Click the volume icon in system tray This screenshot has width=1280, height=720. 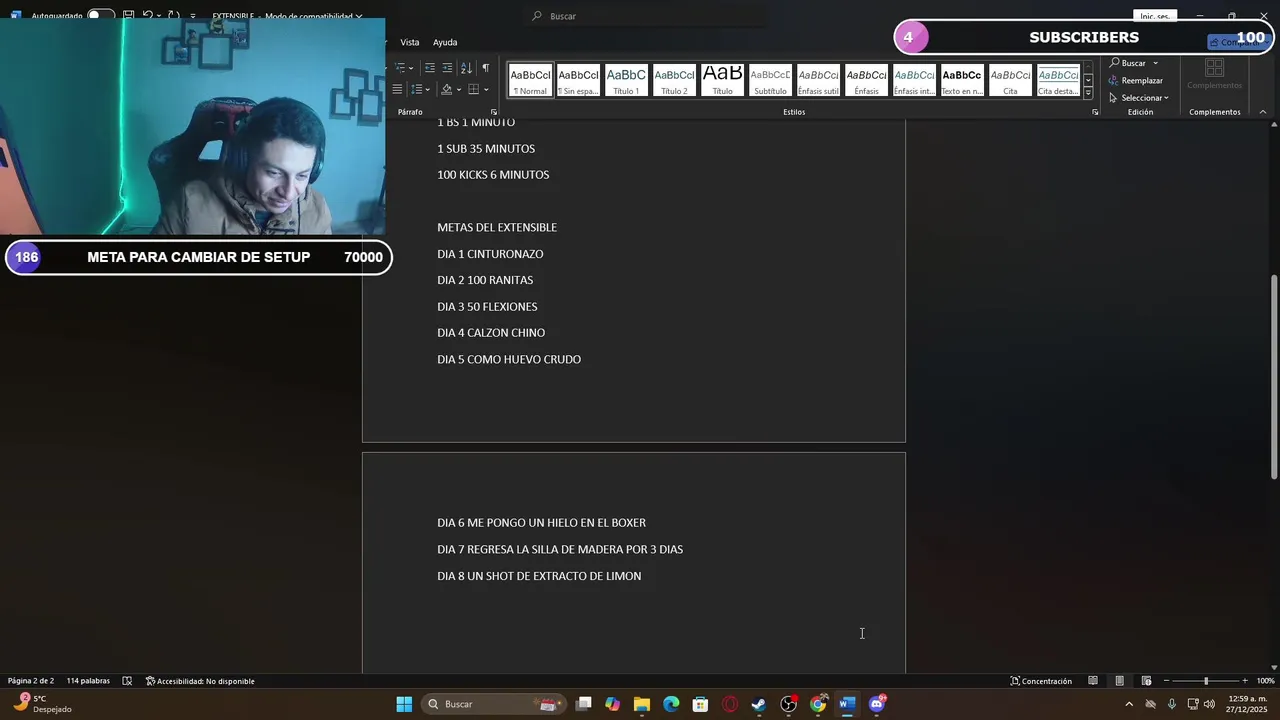(1209, 704)
